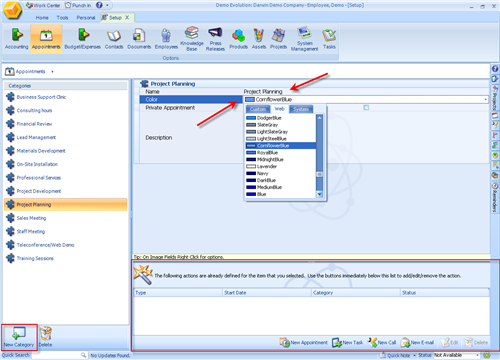
Task: Open the Reminders side panel tab
Action: pos(495,197)
